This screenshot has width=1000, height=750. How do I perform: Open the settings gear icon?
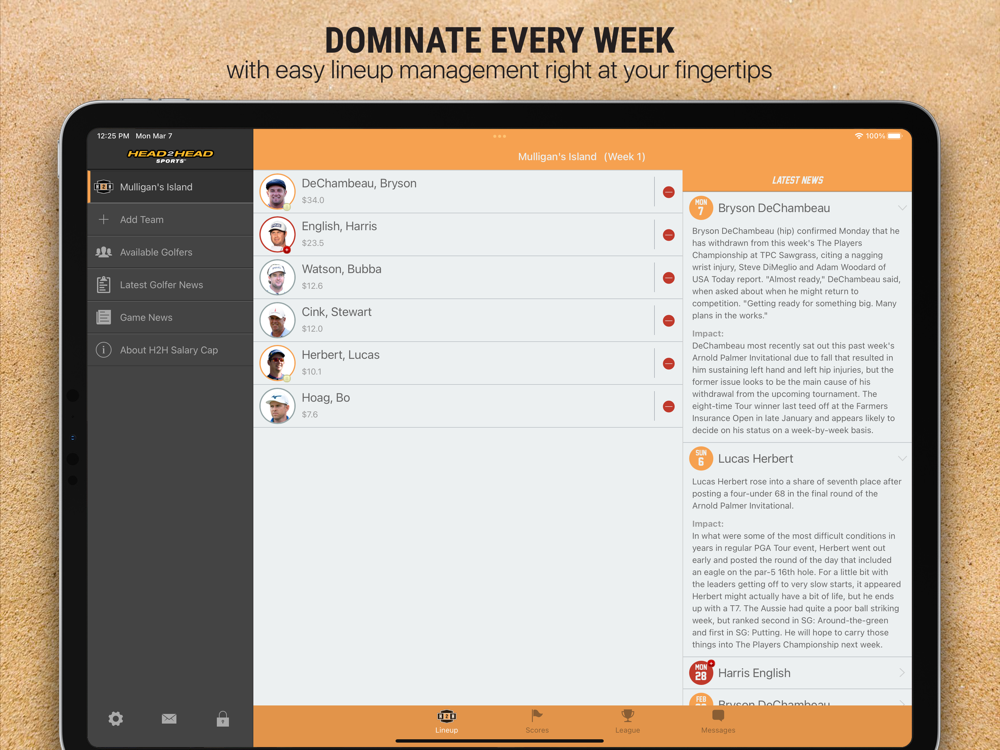[115, 719]
